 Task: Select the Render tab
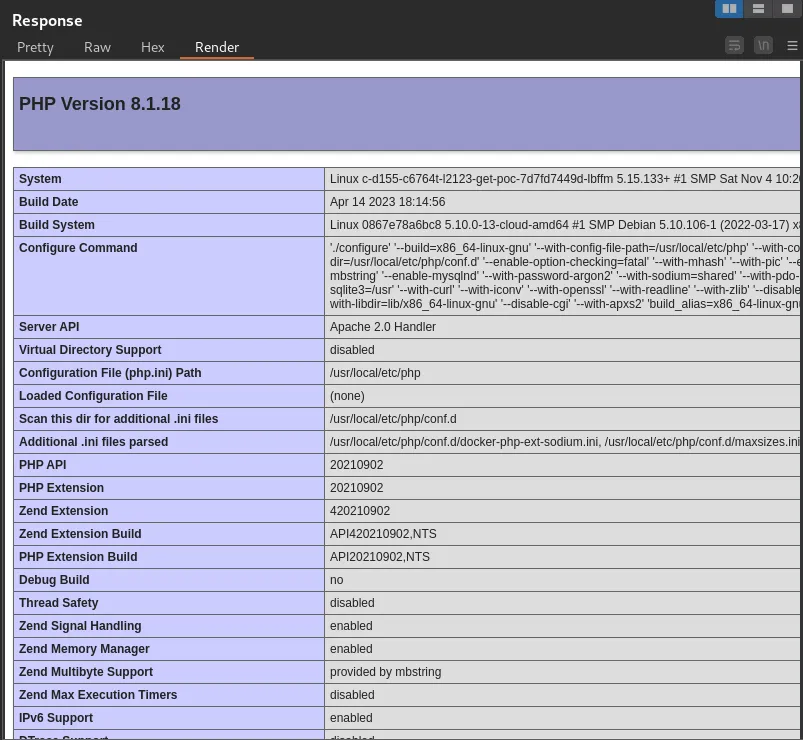point(217,47)
